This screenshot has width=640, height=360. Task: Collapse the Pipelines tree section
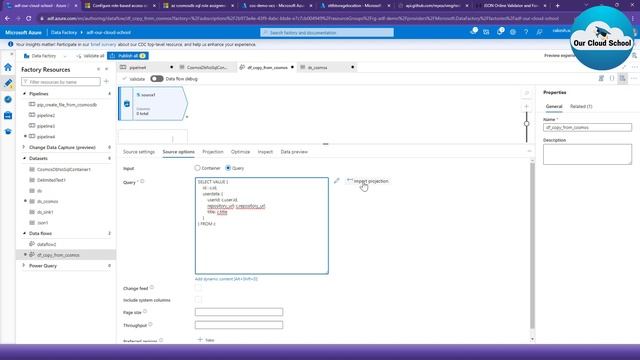24,94
